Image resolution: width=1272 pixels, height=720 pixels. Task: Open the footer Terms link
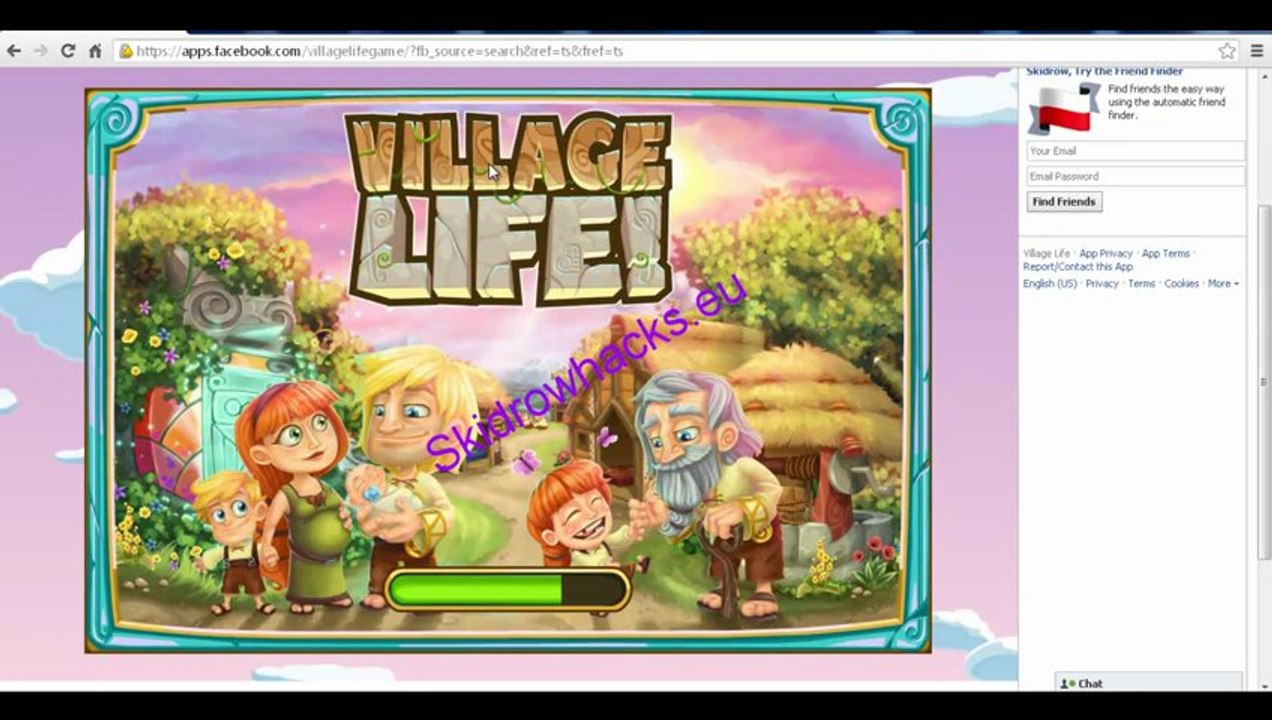point(1141,284)
